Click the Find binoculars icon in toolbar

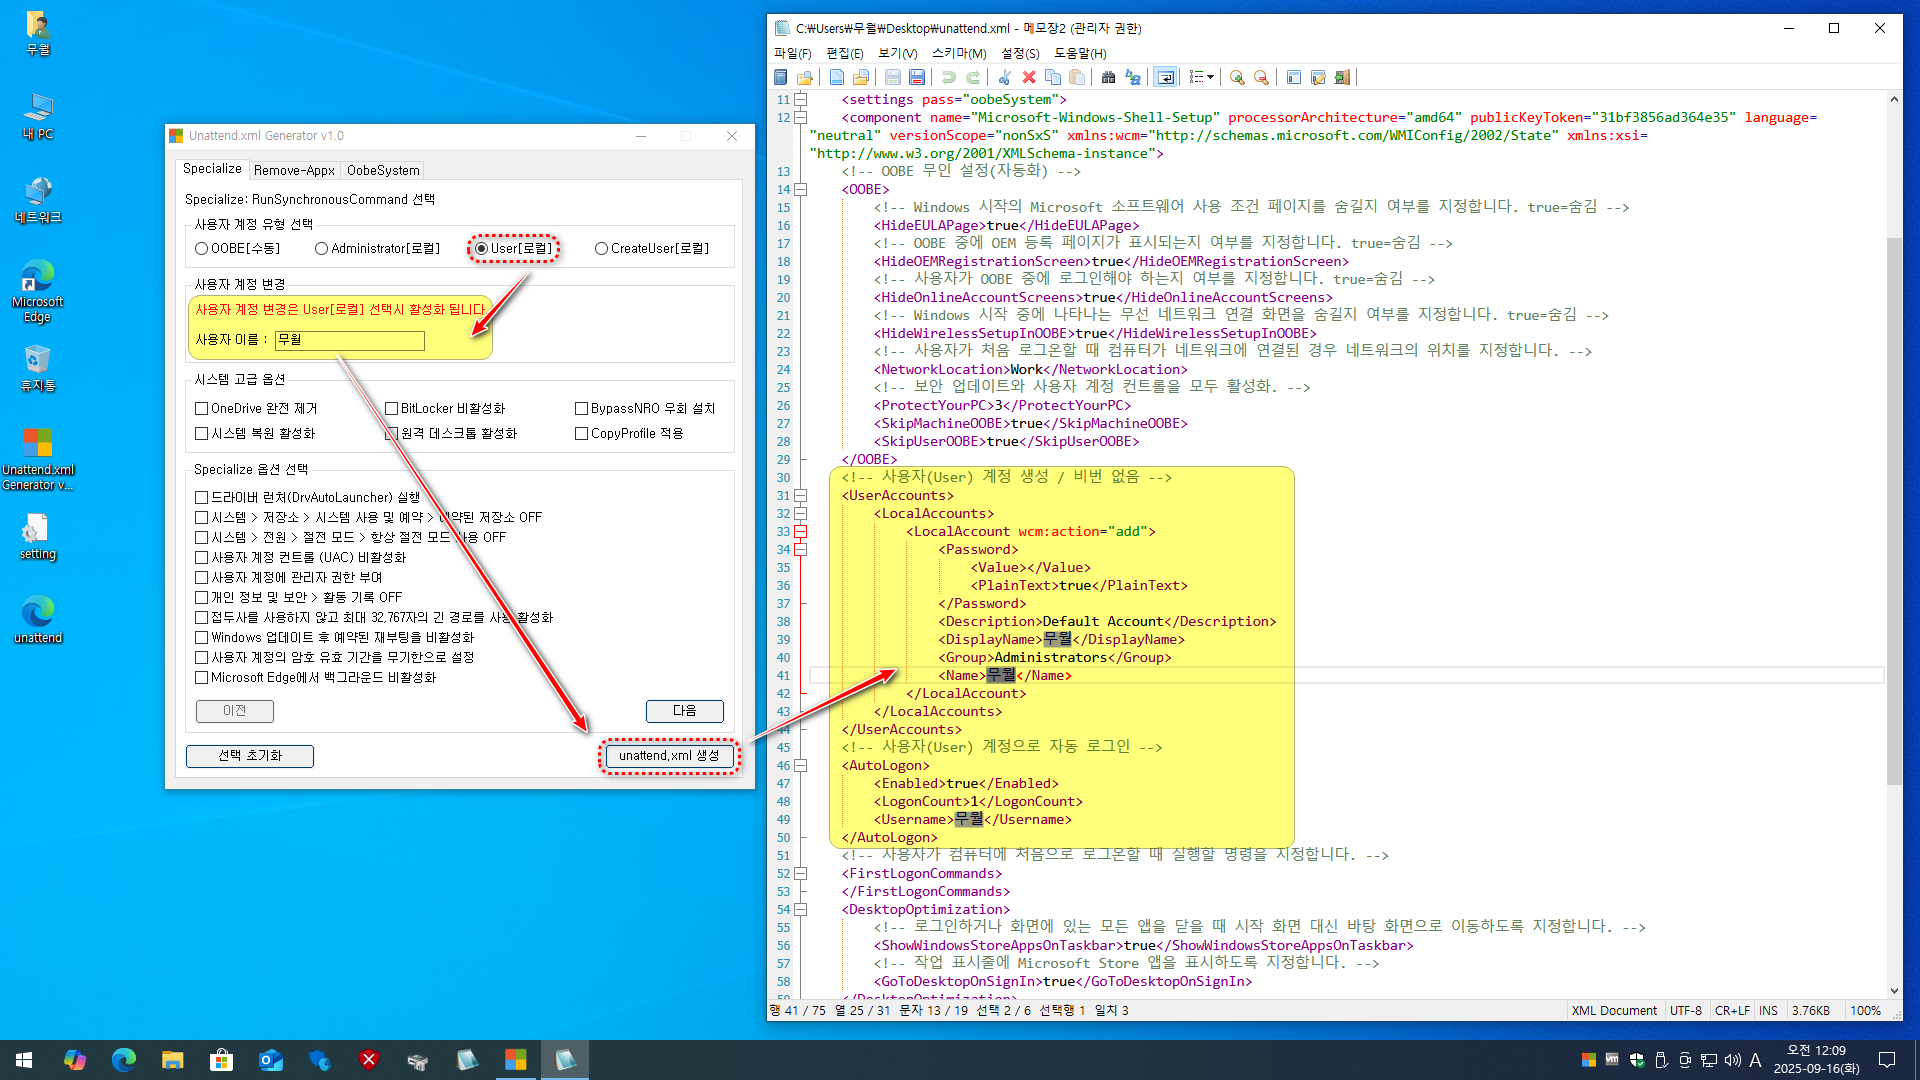[1108, 77]
